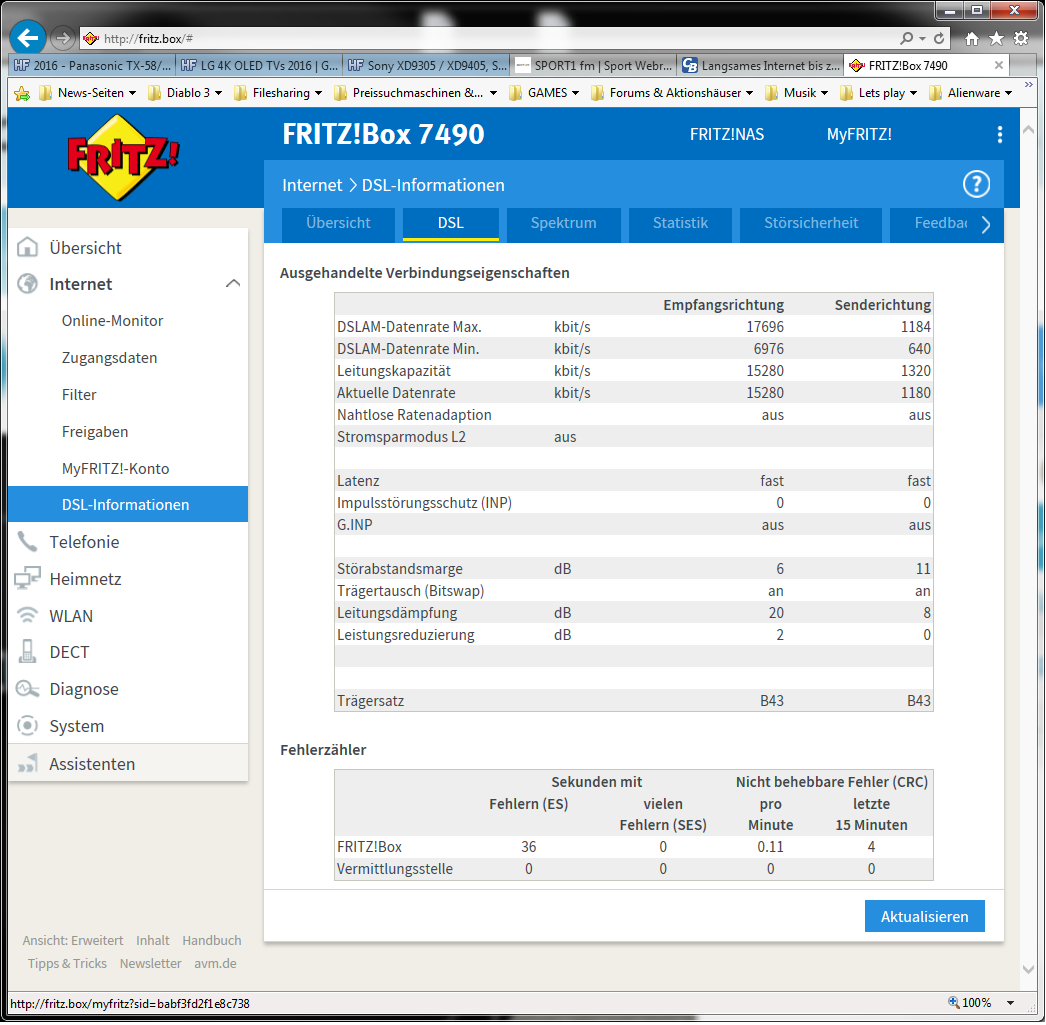Show hidden favorites with double chevron

[1028, 85]
